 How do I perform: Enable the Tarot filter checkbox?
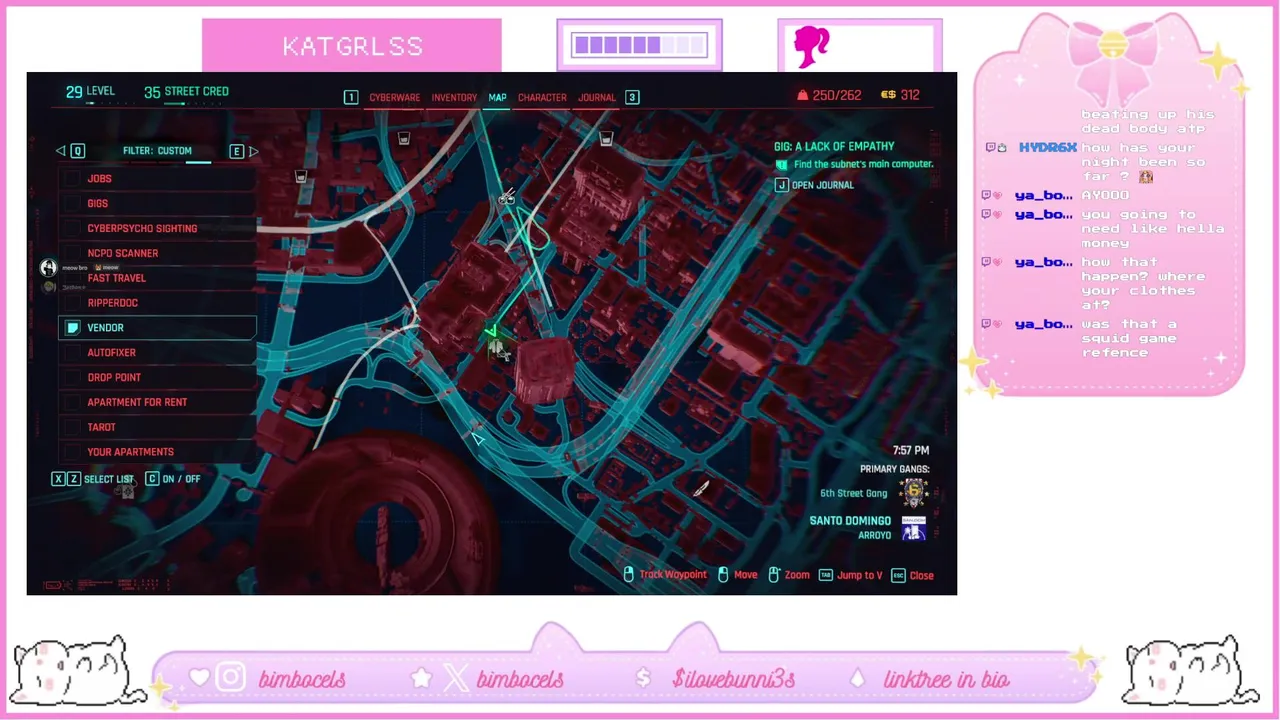pyautogui.click(x=72, y=427)
